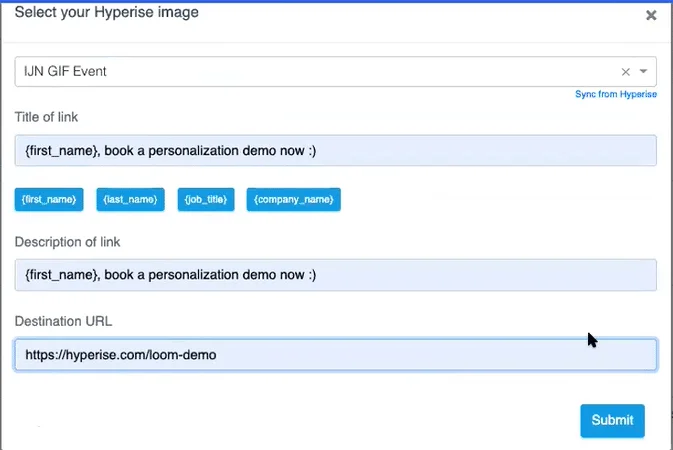Screen dimensions: 673x450
Task: Insert the {job_title} tag
Action: [206, 199]
